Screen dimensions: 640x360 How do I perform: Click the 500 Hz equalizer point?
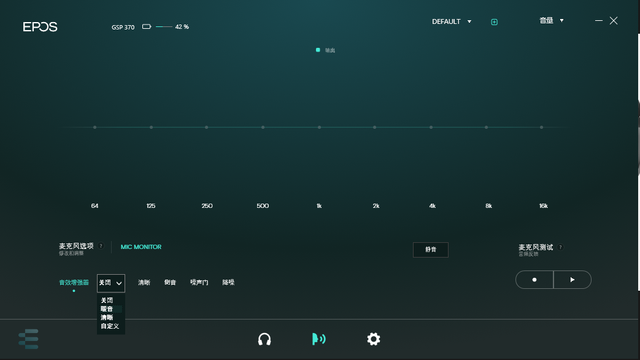tap(263, 127)
